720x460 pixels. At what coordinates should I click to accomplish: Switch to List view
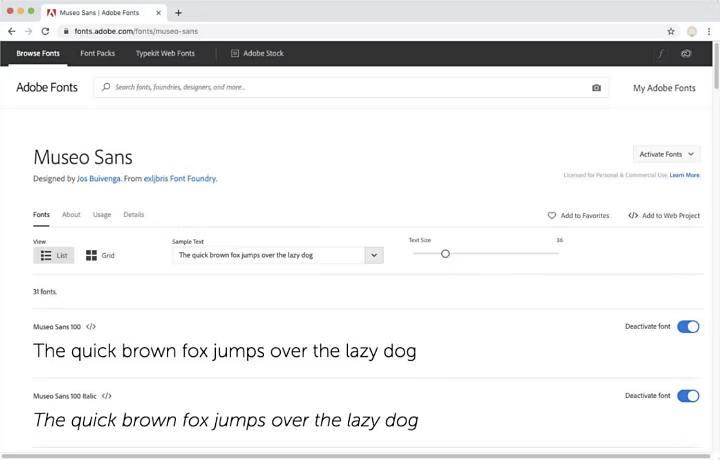point(54,255)
